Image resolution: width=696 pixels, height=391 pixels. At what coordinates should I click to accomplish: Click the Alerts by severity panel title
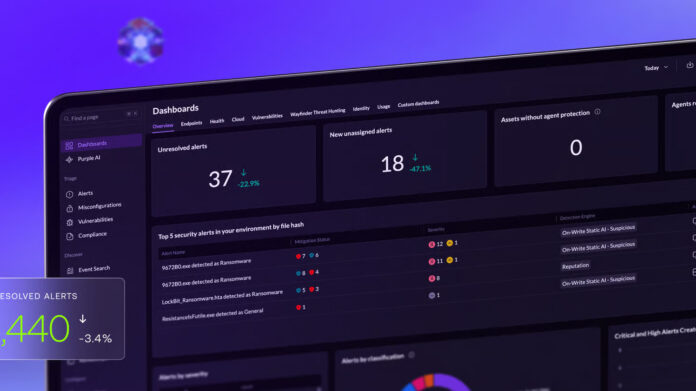pos(183,375)
